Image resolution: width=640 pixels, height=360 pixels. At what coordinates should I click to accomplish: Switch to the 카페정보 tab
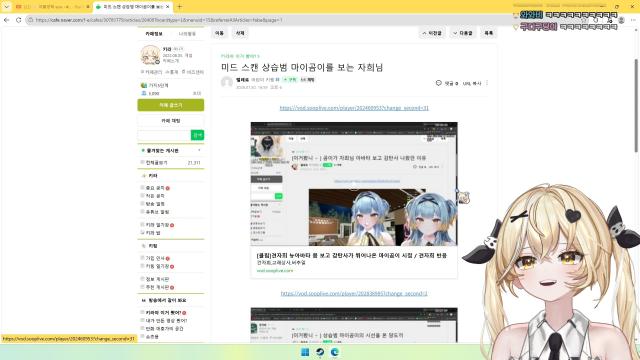[154, 33]
